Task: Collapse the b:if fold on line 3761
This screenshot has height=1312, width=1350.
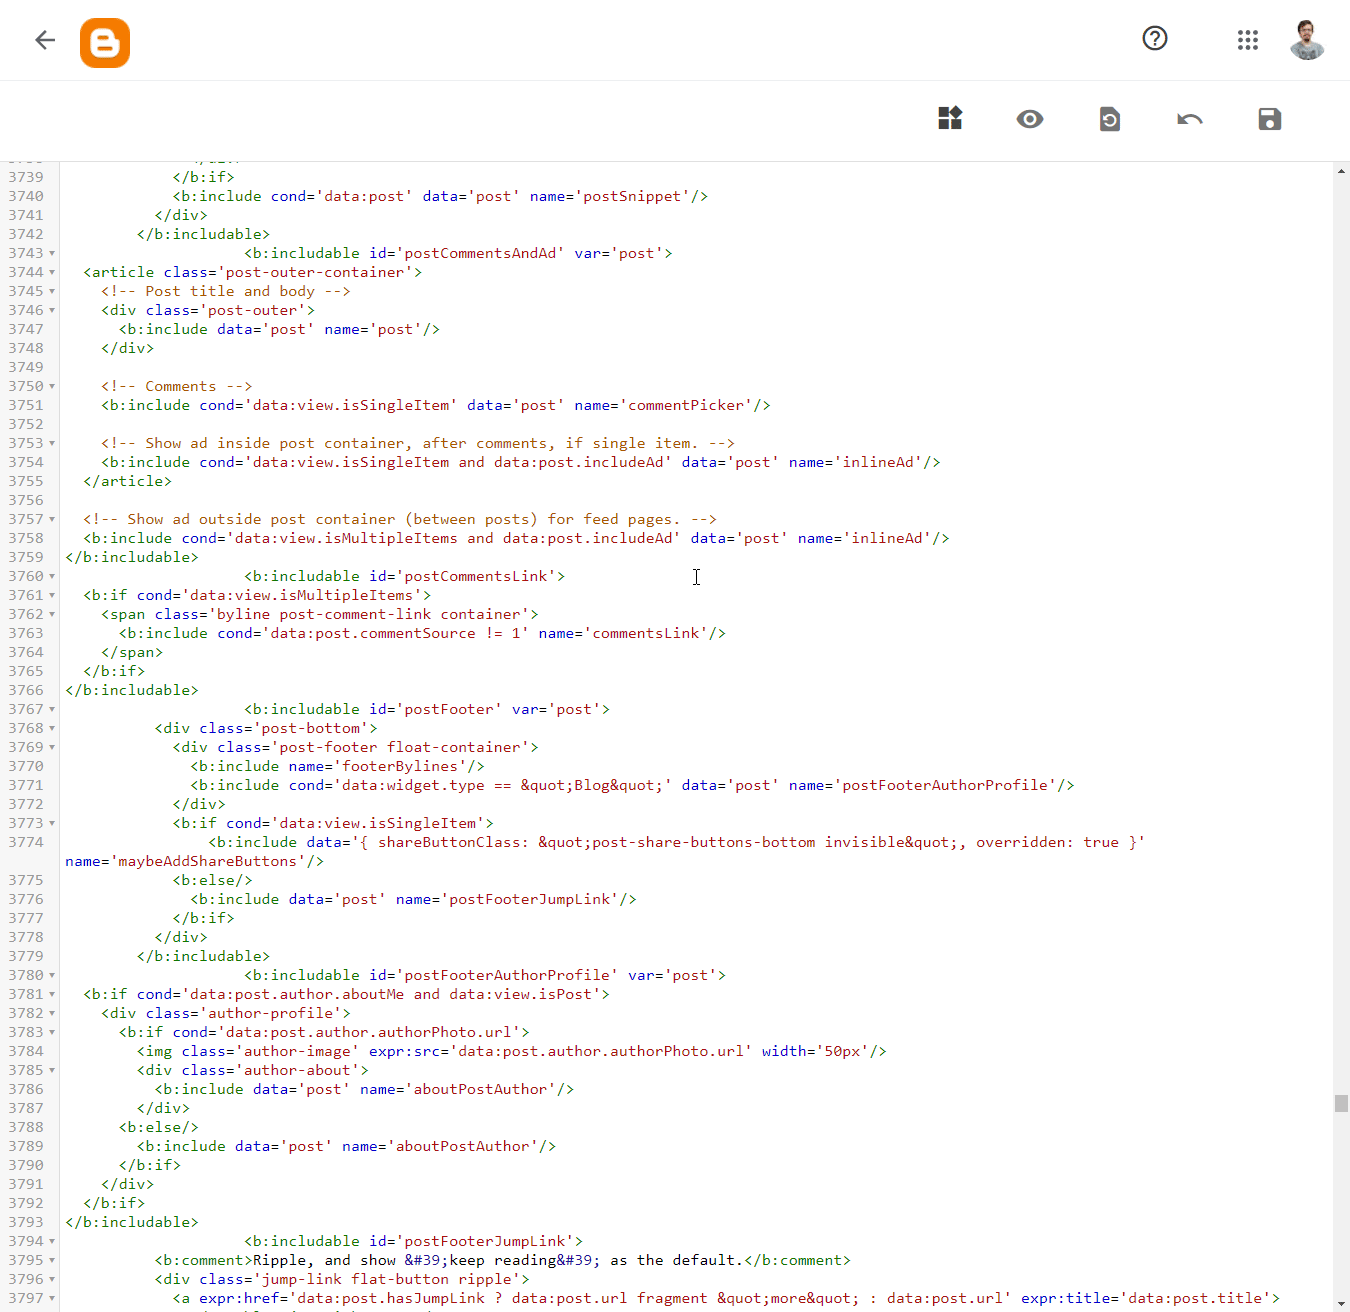Action: [x=53, y=595]
